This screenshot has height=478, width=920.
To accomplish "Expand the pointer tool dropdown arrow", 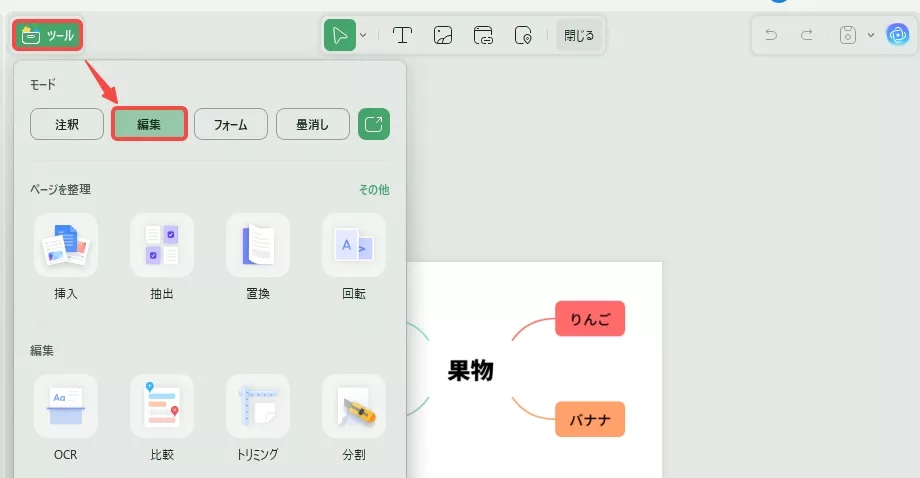I will coord(363,35).
